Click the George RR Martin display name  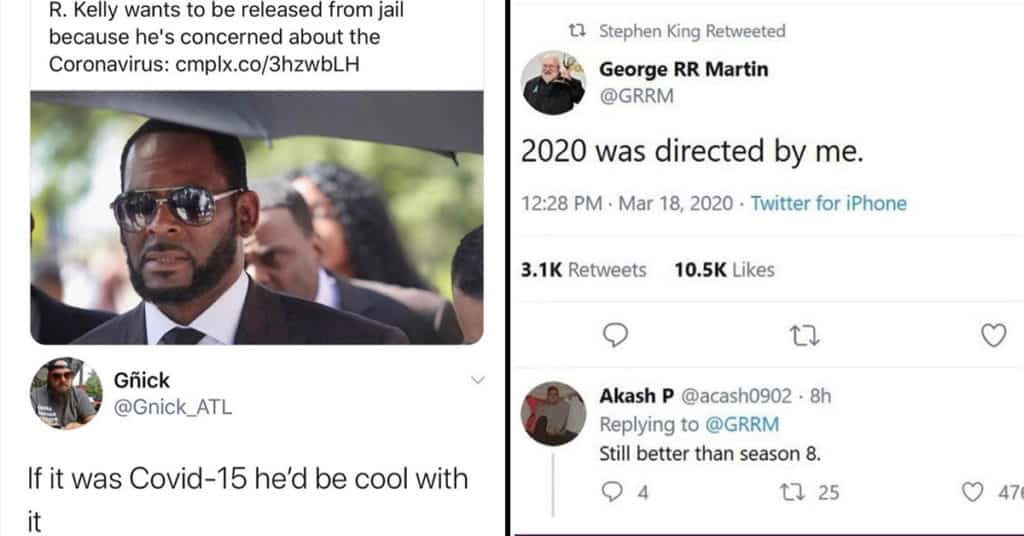point(684,69)
